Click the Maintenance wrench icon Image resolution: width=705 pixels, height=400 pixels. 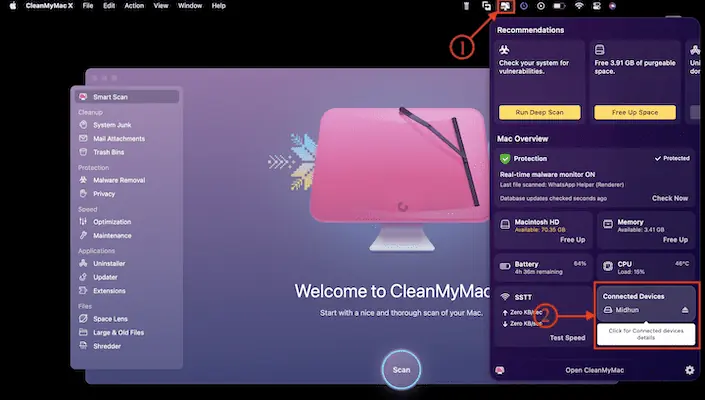tap(83, 235)
